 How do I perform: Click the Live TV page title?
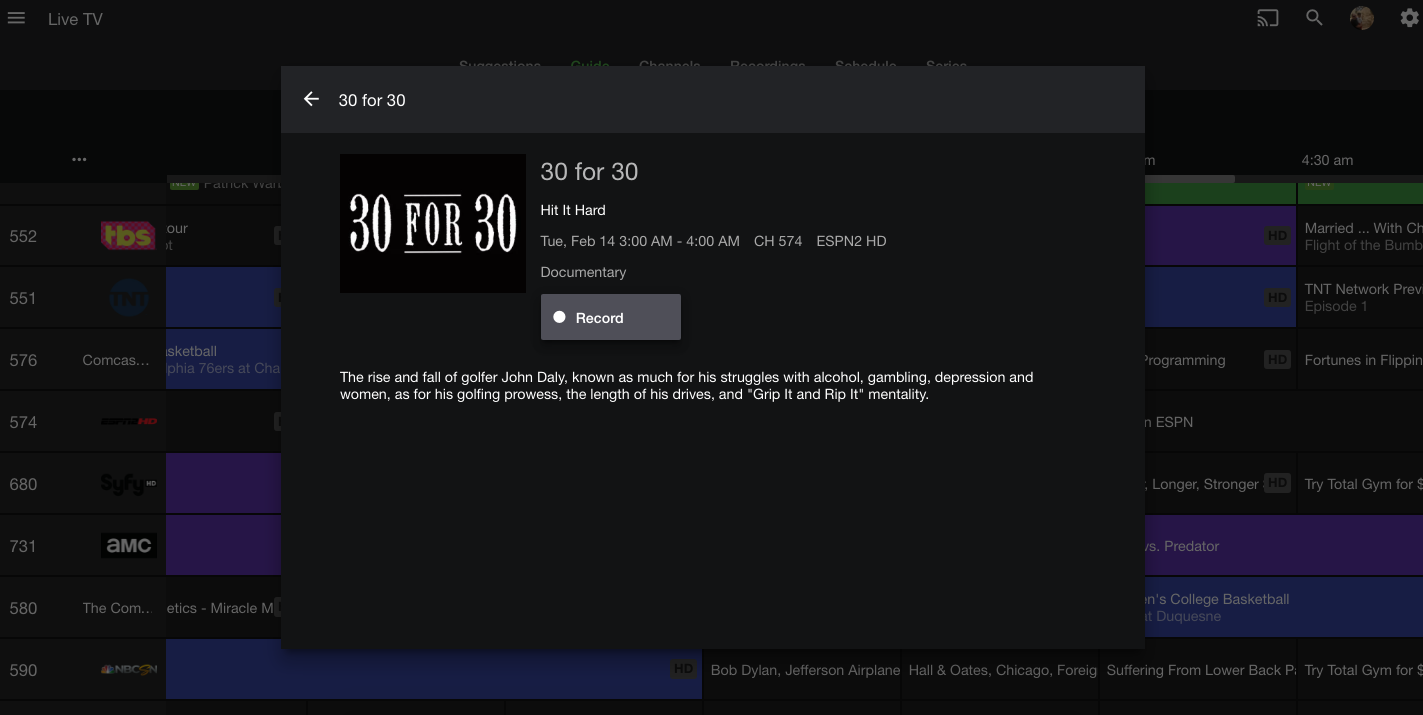pyautogui.click(x=75, y=19)
